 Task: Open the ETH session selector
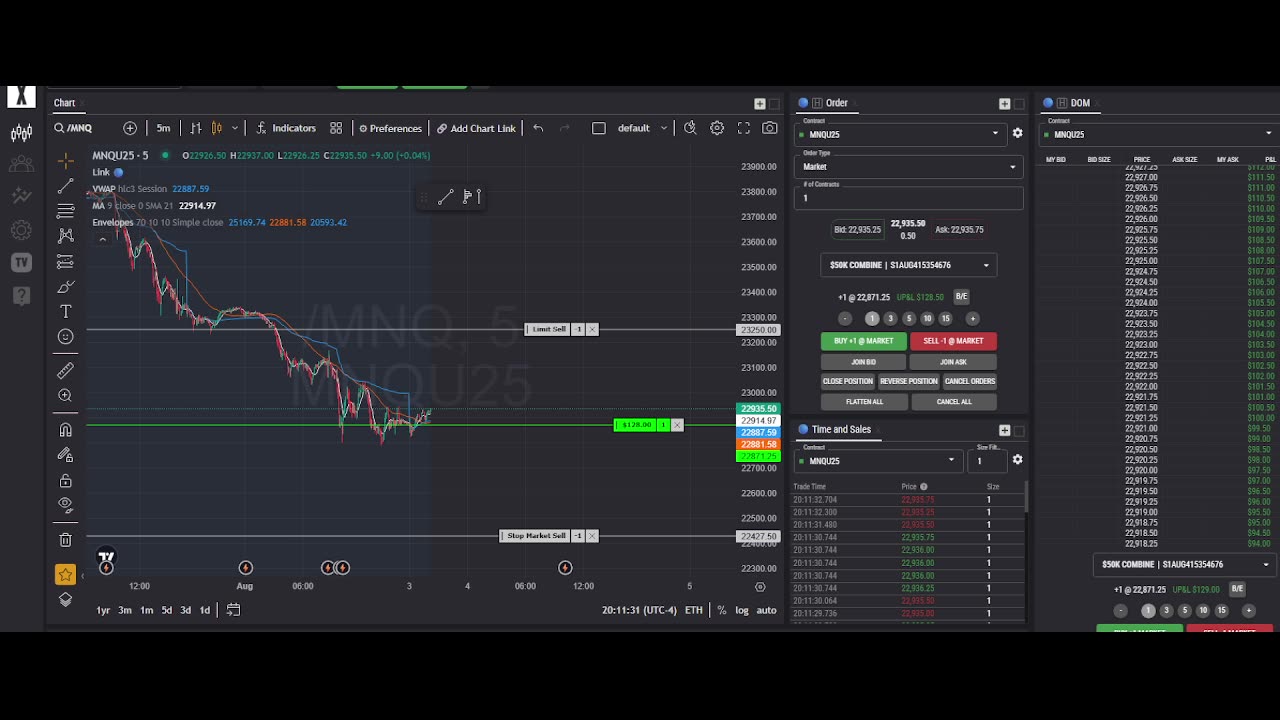click(693, 610)
